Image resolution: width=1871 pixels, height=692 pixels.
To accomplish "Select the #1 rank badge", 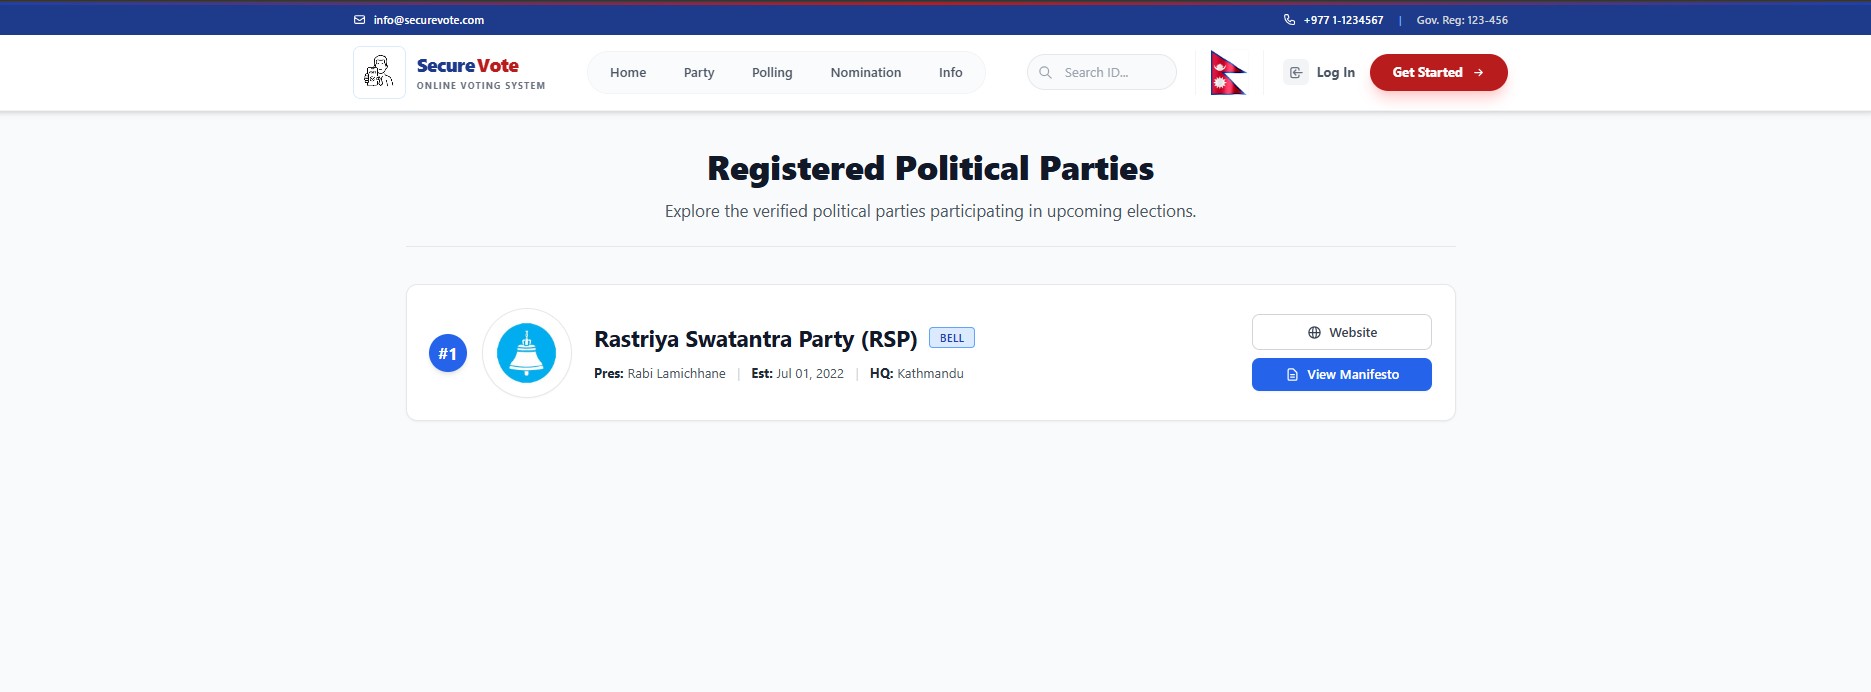I will (447, 353).
